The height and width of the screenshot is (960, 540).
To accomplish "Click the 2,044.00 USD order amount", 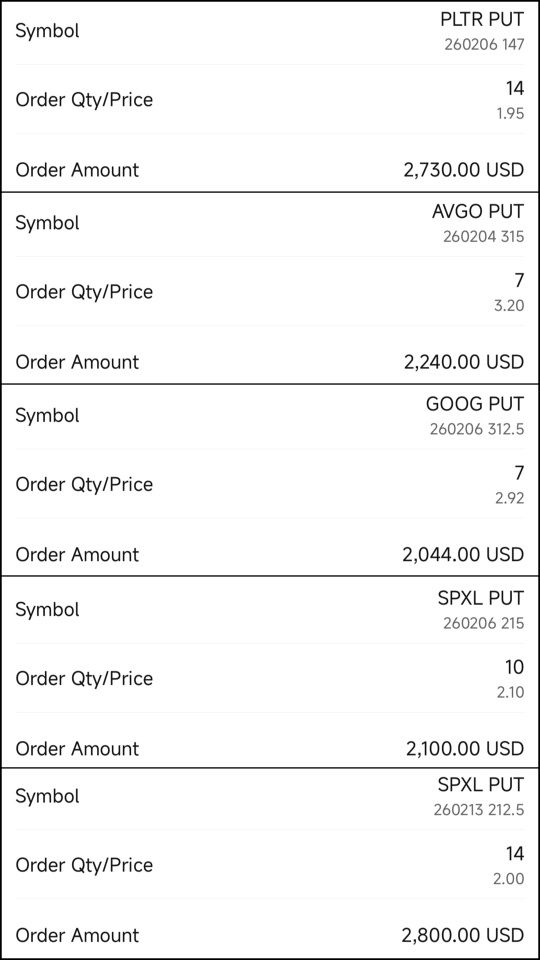I will [463, 555].
